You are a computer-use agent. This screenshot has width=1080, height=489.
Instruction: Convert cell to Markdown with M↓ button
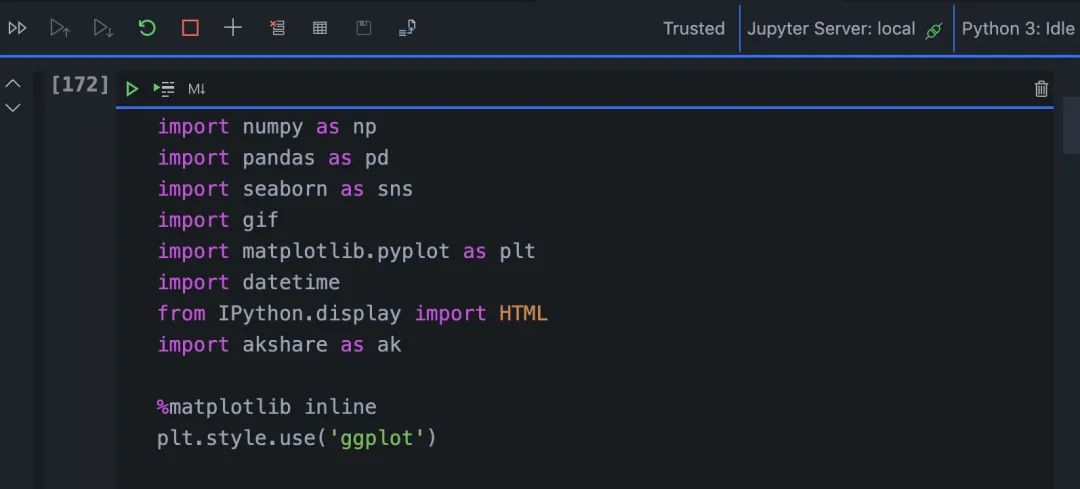pyautogui.click(x=196, y=89)
